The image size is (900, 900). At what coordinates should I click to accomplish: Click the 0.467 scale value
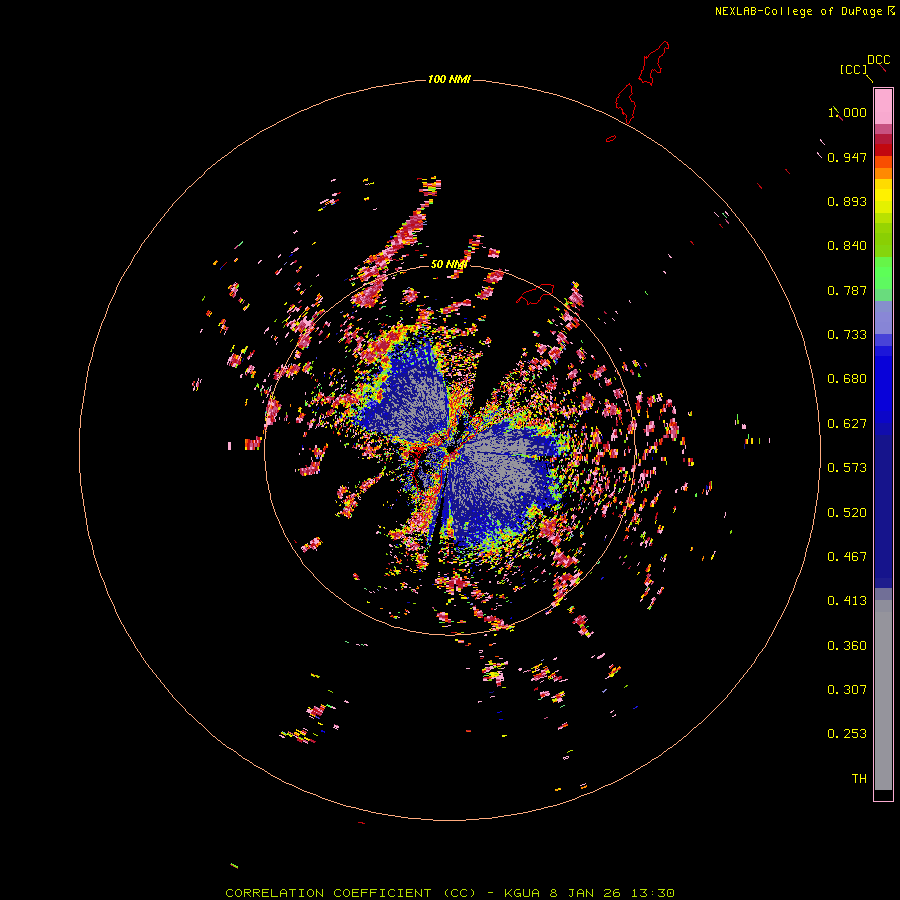coord(847,557)
